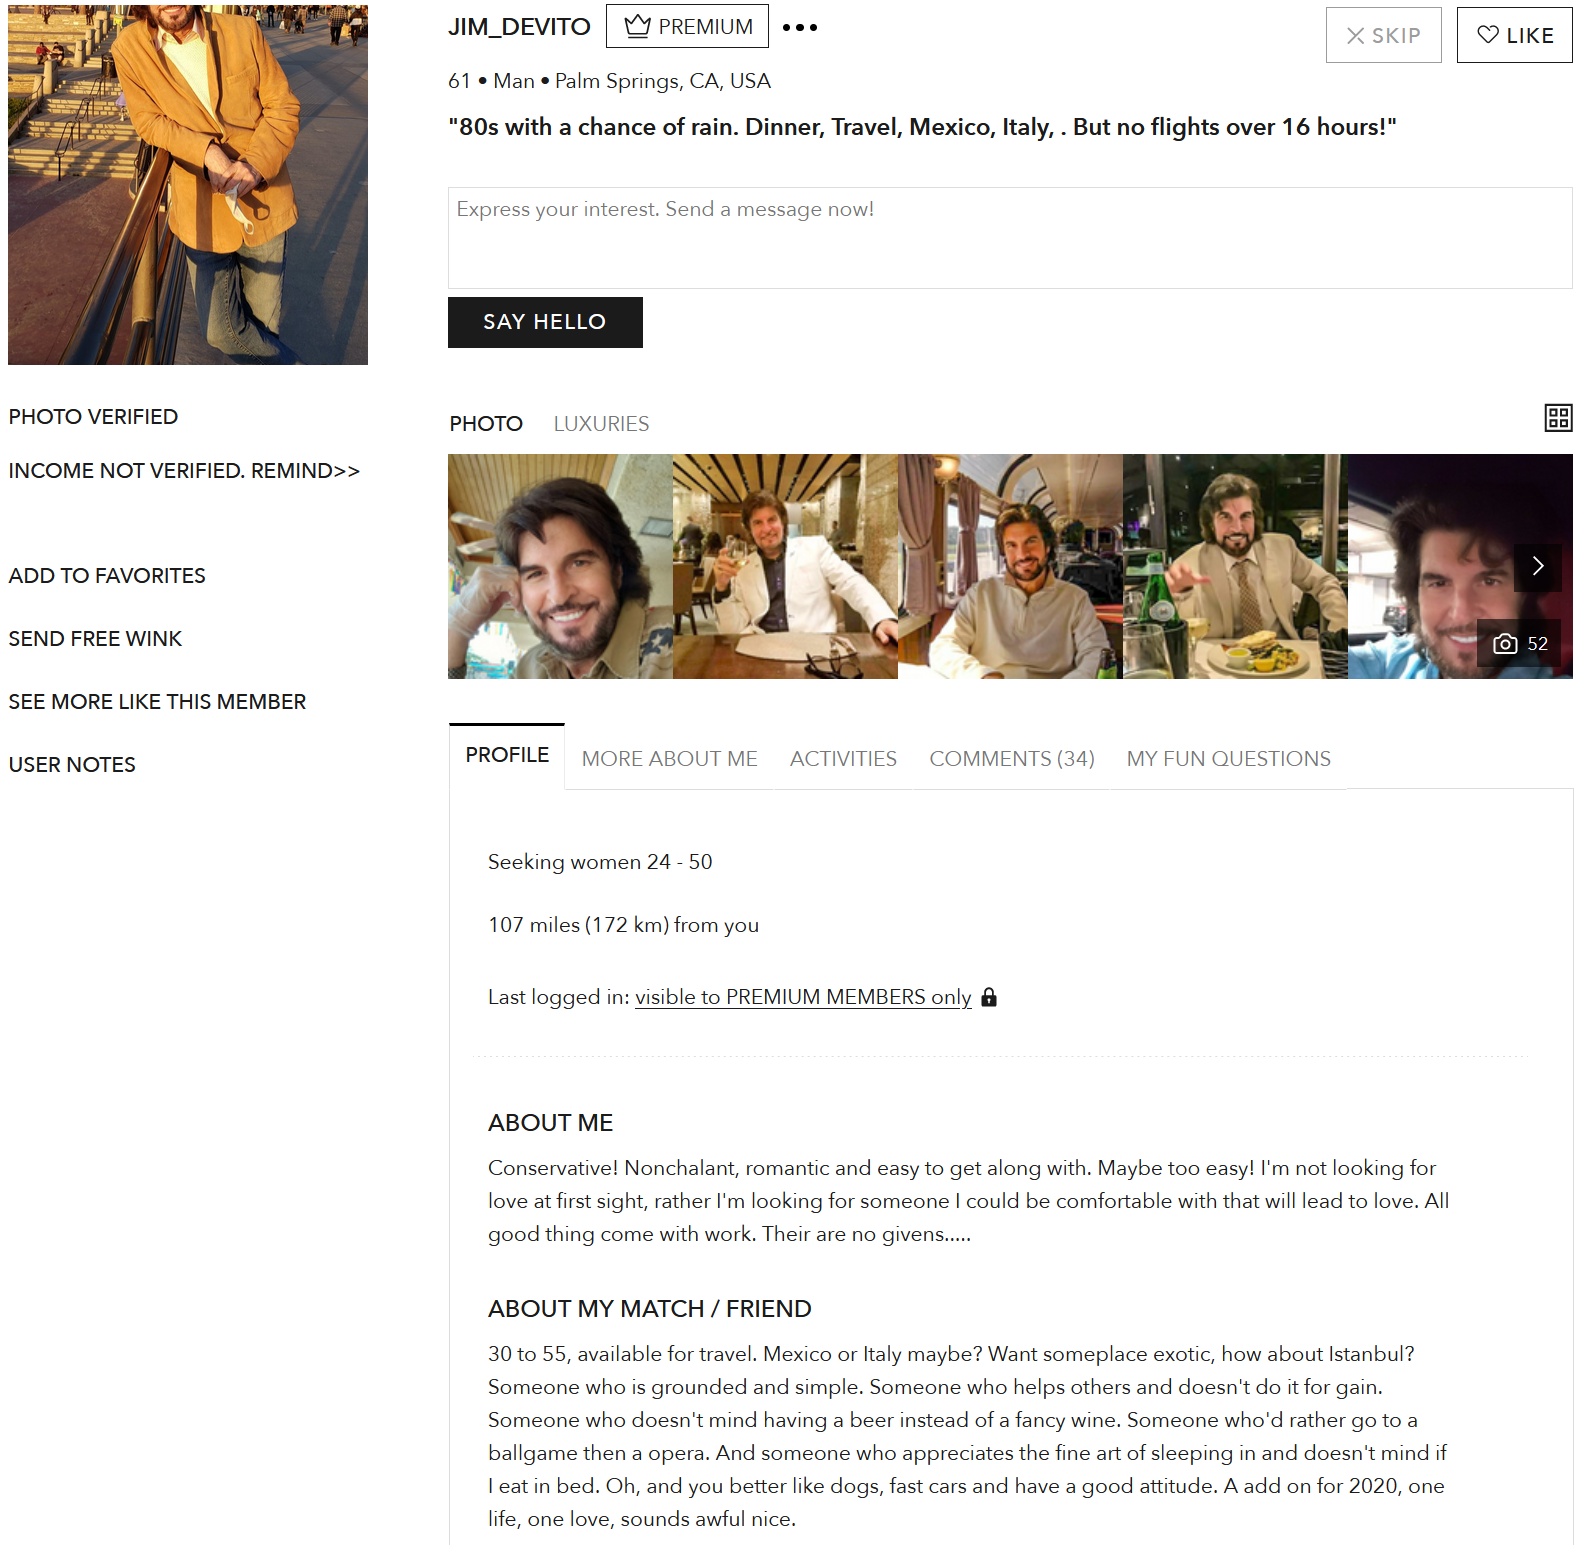Open first gallery photo, close-up smiling face
The width and height of the screenshot is (1587, 1545).
click(560, 566)
